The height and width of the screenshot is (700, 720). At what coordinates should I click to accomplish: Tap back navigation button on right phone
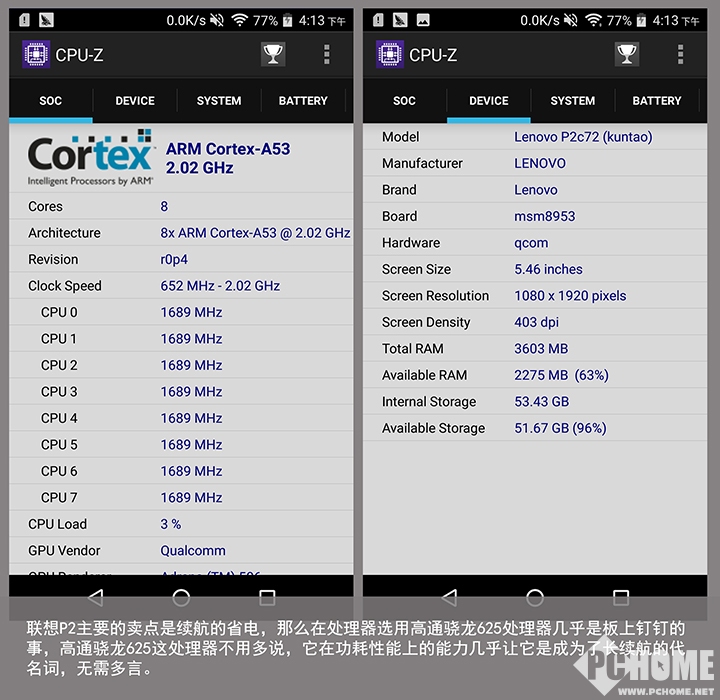(x=449, y=598)
